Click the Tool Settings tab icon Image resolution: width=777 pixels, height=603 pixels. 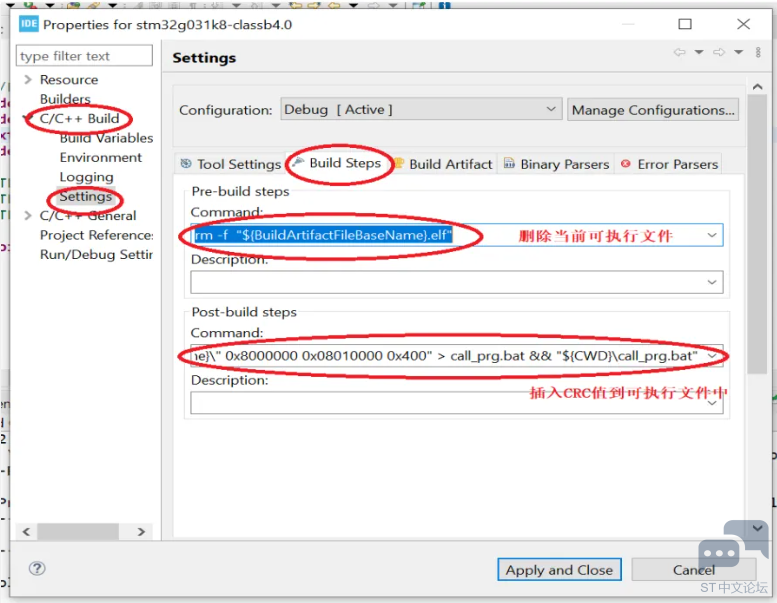tap(186, 164)
